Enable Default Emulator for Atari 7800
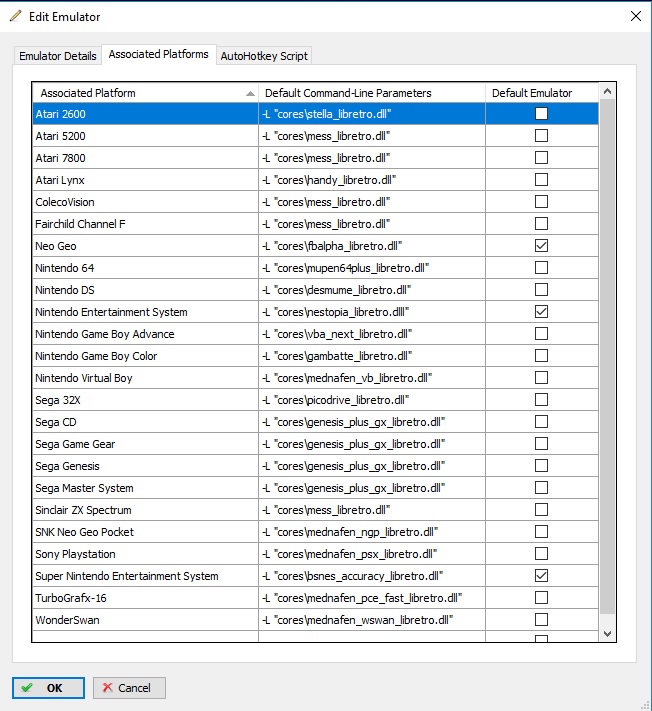The width and height of the screenshot is (652, 711). (x=541, y=157)
